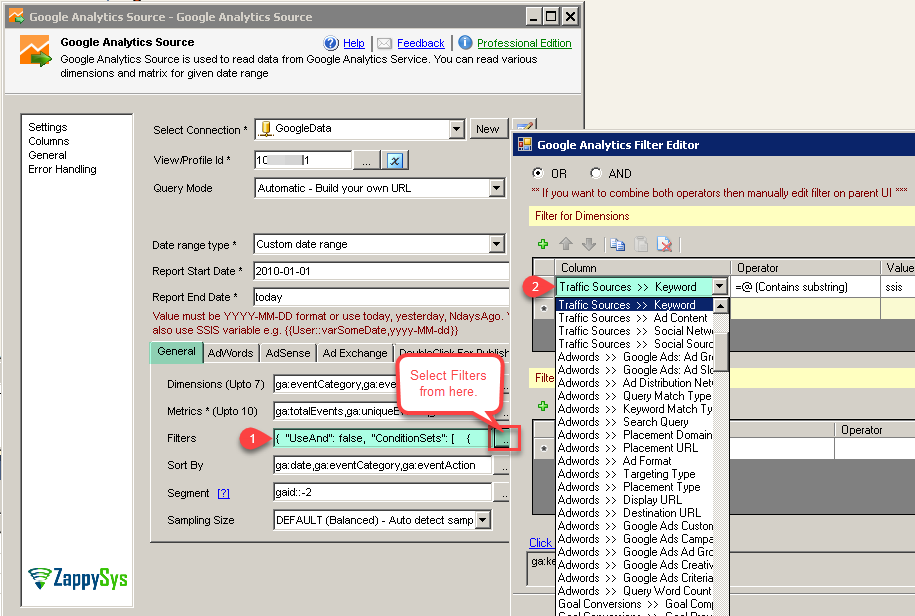
Task: Click the '=@ (Contains substring)' operator cell
Action: pos(805,287)
